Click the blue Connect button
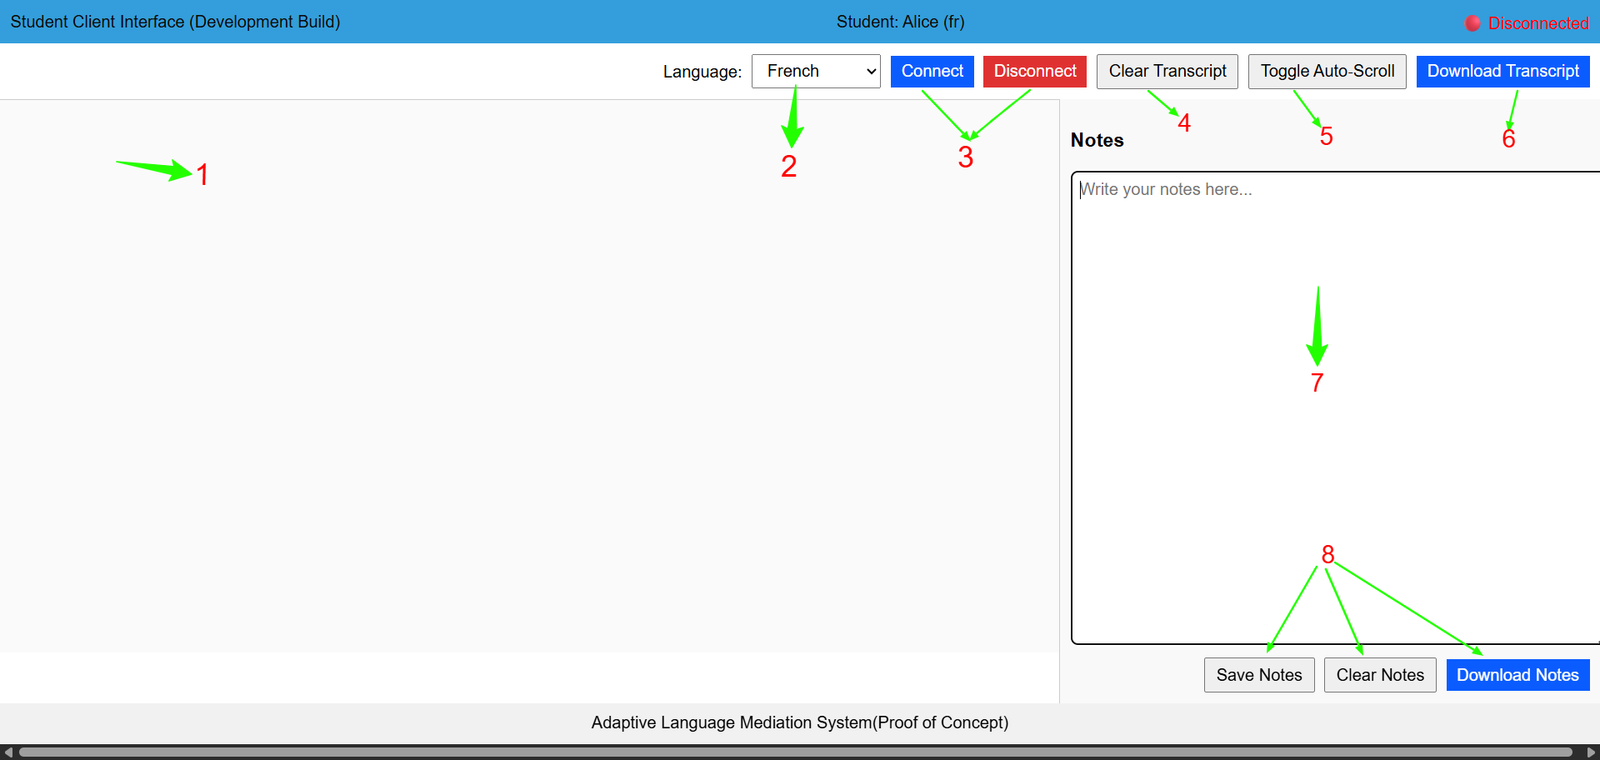 pos(932,71)
